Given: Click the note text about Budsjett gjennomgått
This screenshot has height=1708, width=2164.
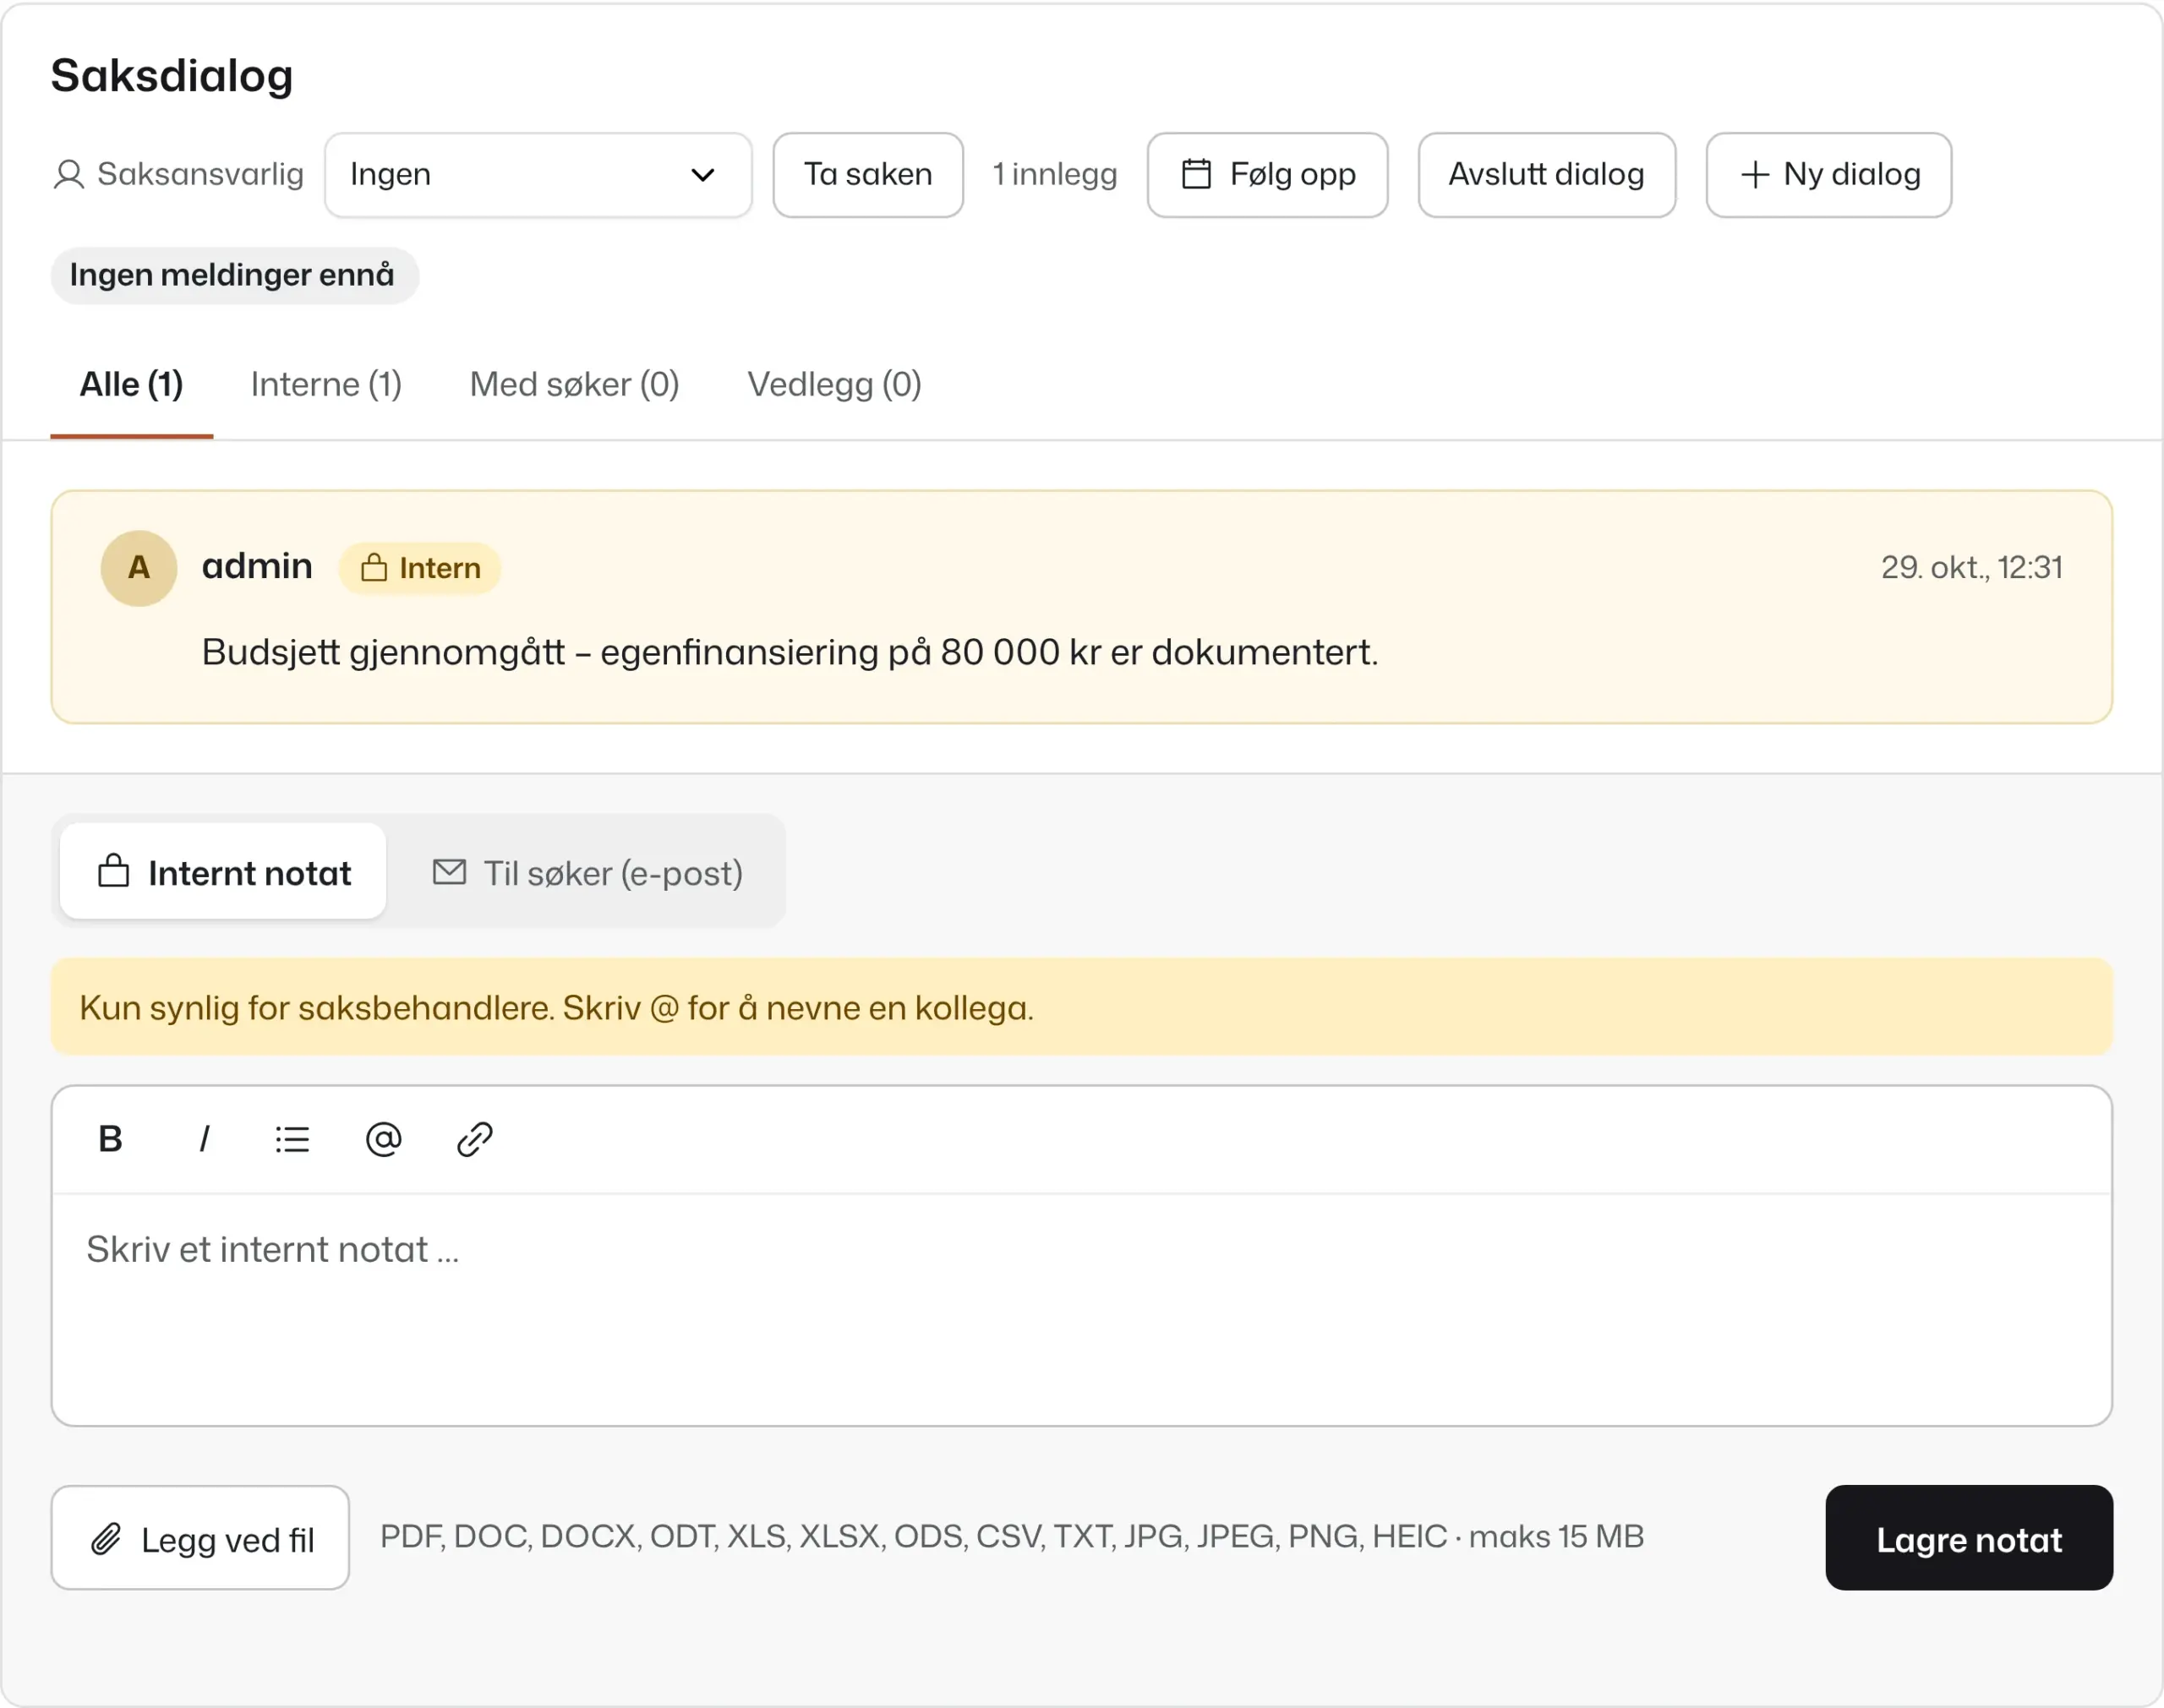Looking at the screenshot, I should coord(790,652).
